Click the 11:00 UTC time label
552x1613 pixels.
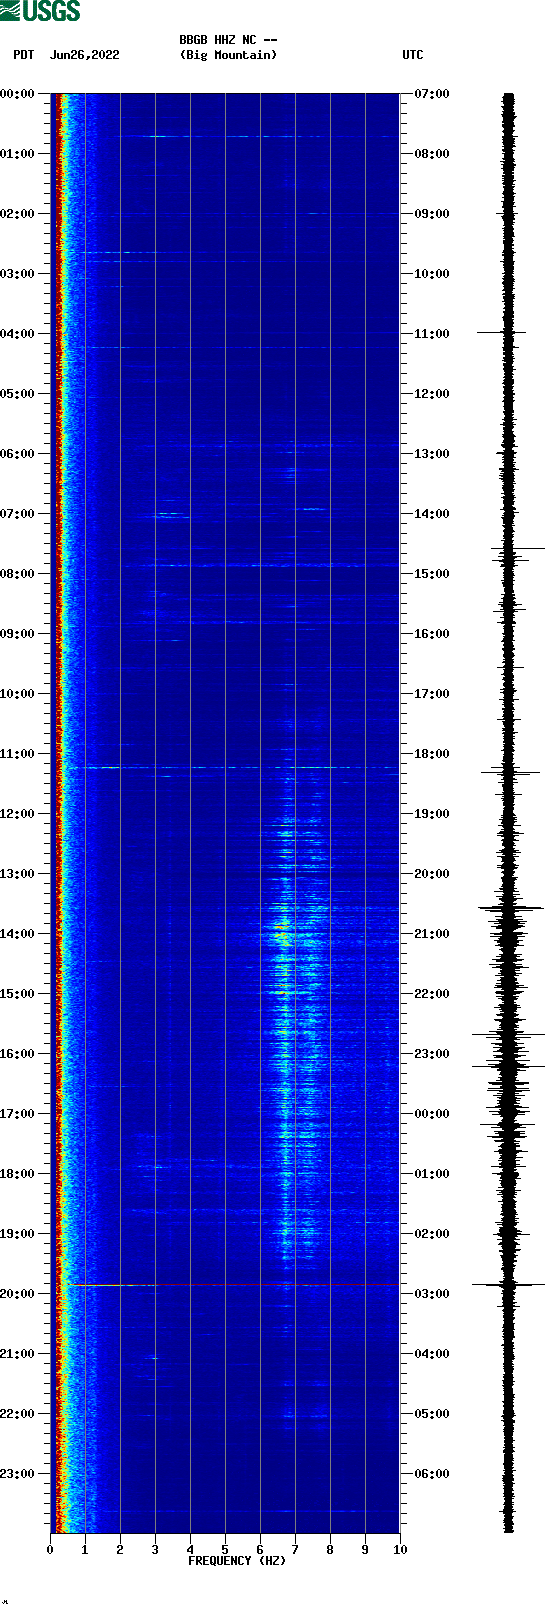point(432,334)
